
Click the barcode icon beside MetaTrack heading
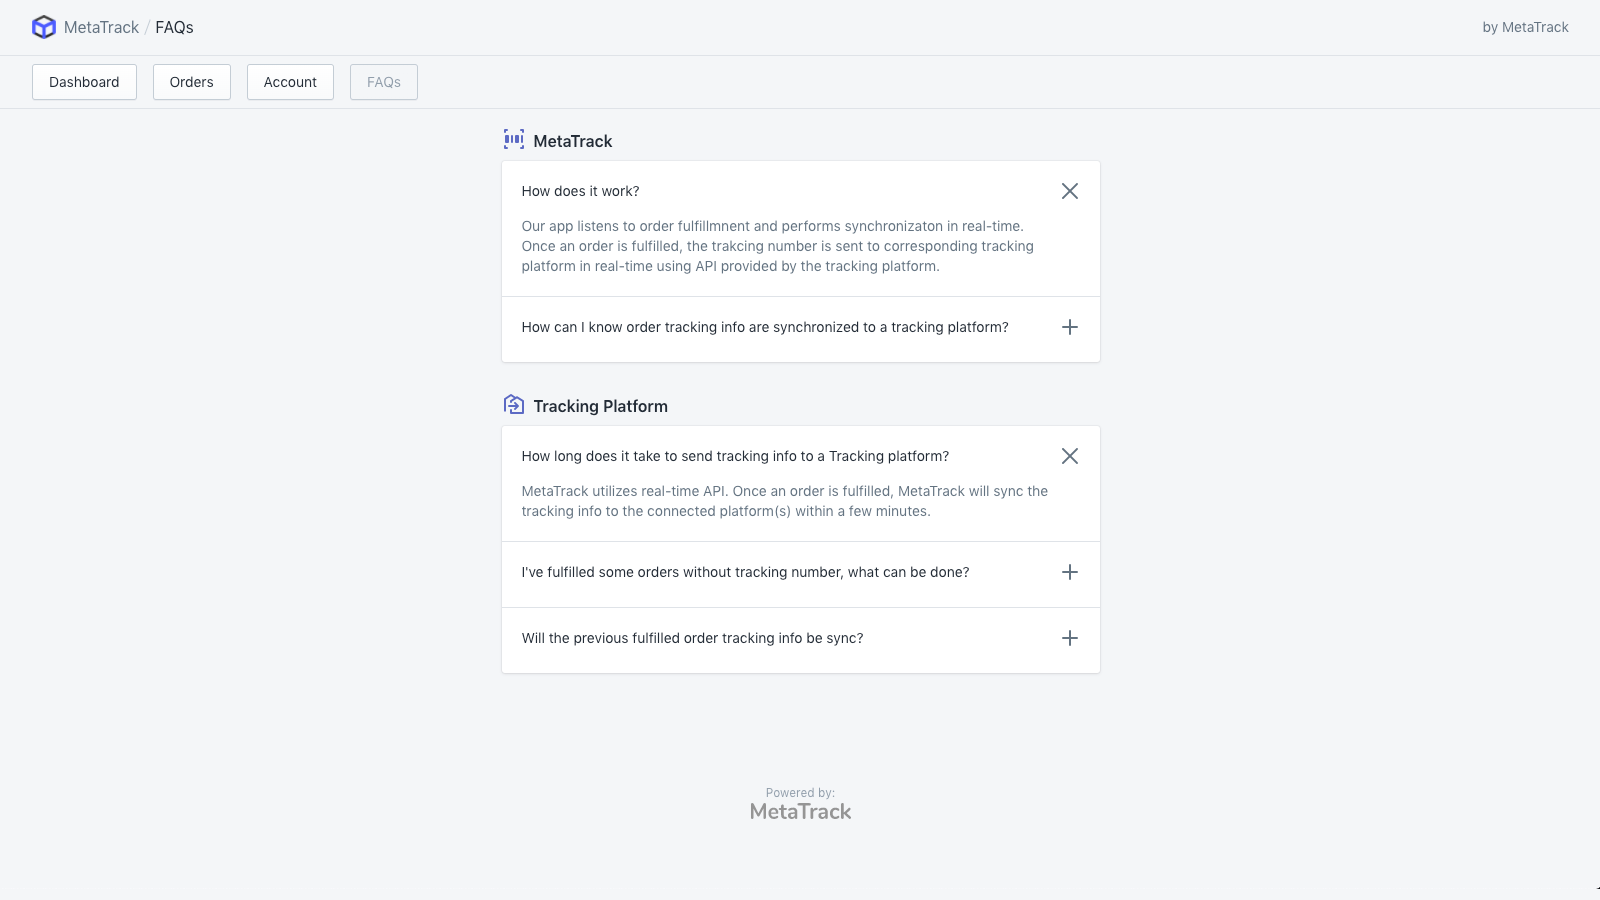[x=514, y=140]
